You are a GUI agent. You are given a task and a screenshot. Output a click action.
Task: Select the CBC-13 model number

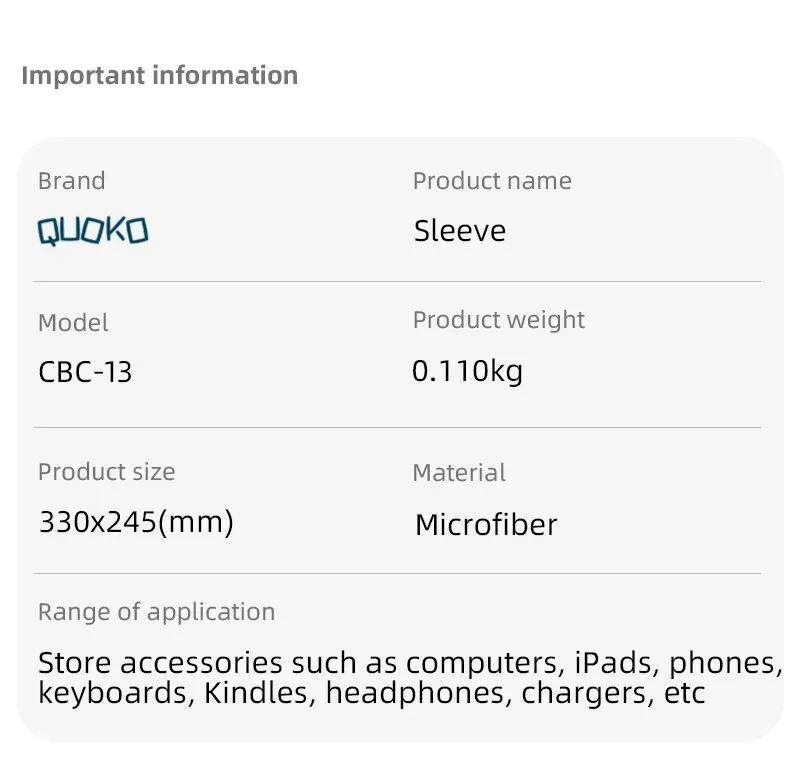[85, 372]
